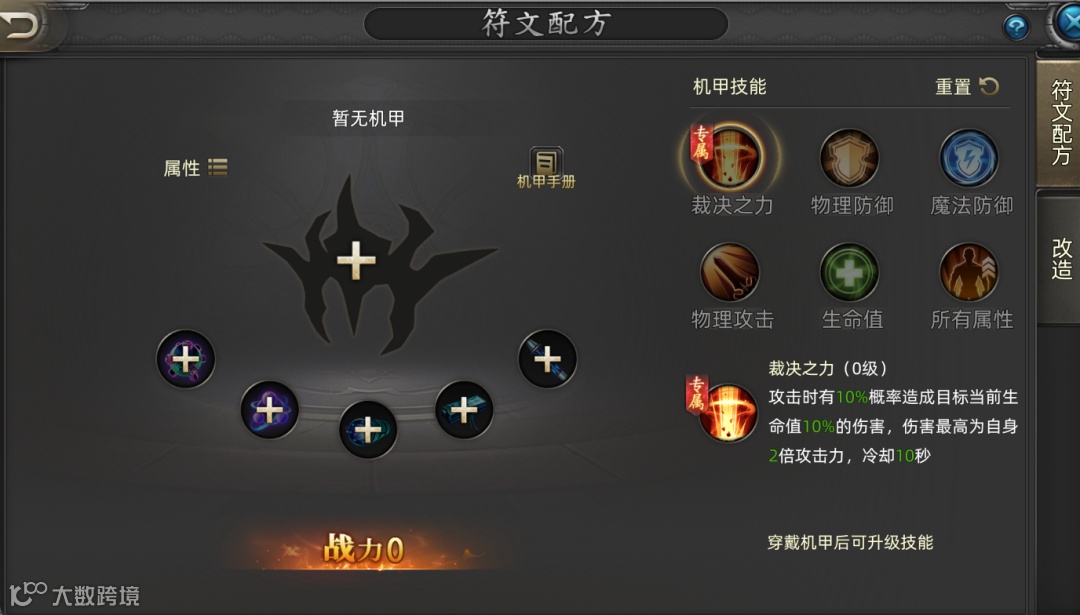Switch to the 改造 side tab

pos(1059,259)
